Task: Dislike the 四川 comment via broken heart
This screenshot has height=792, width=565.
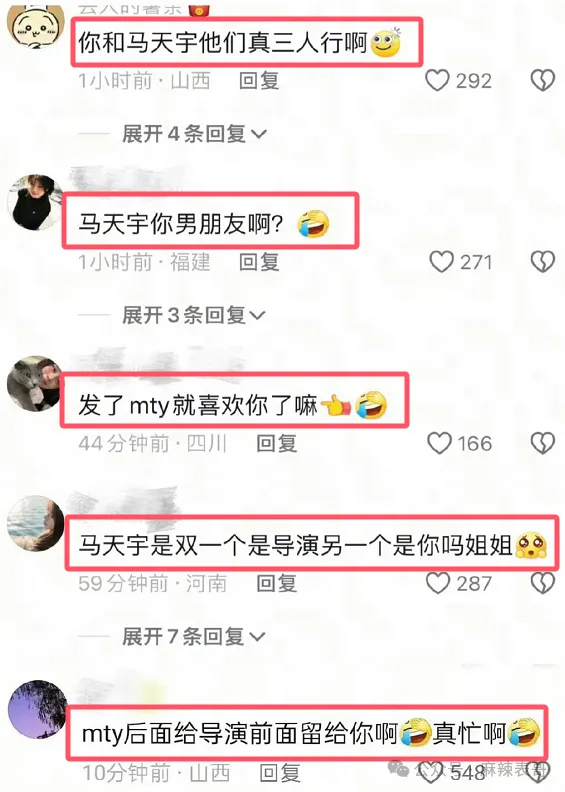Action: click(x=543, y=443)
